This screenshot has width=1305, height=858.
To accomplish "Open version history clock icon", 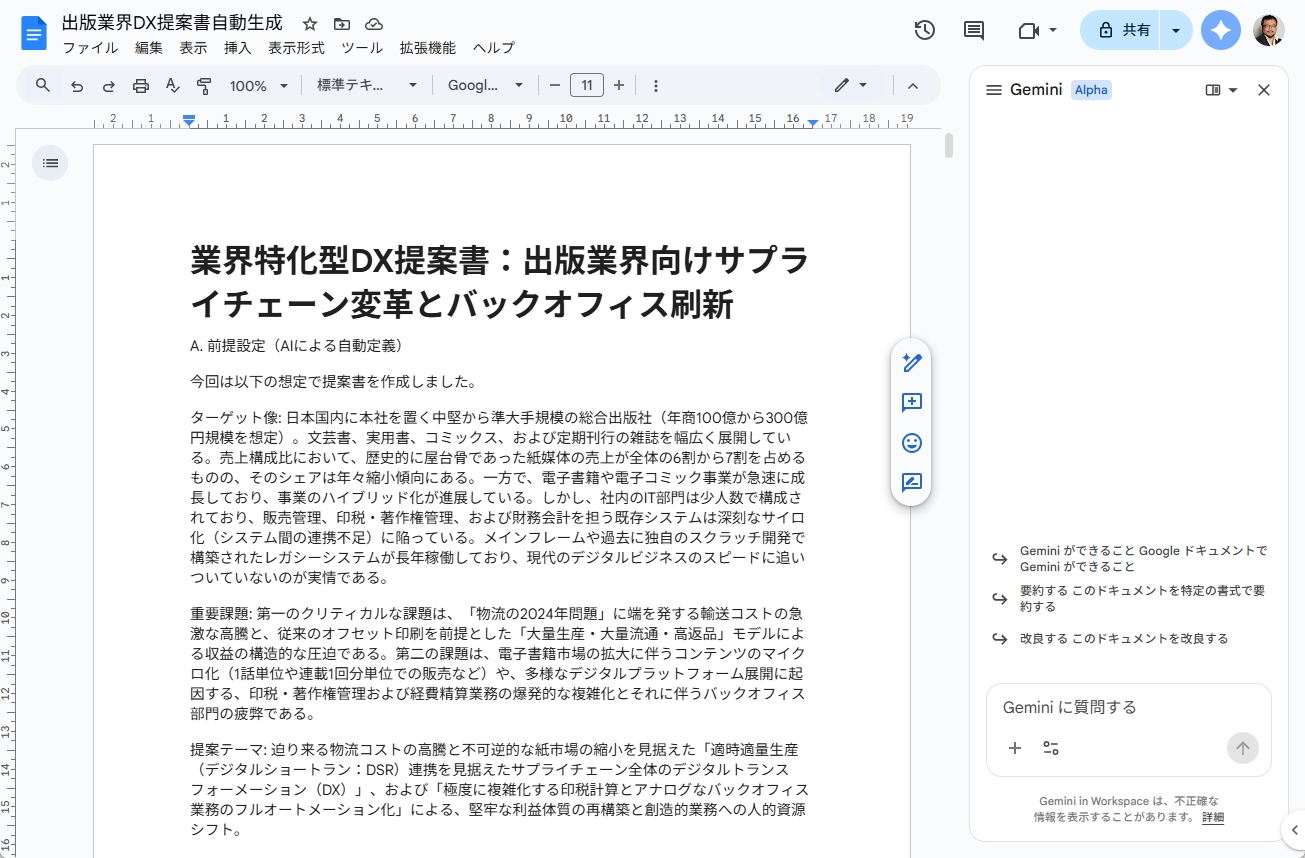I will coord(924,30).
